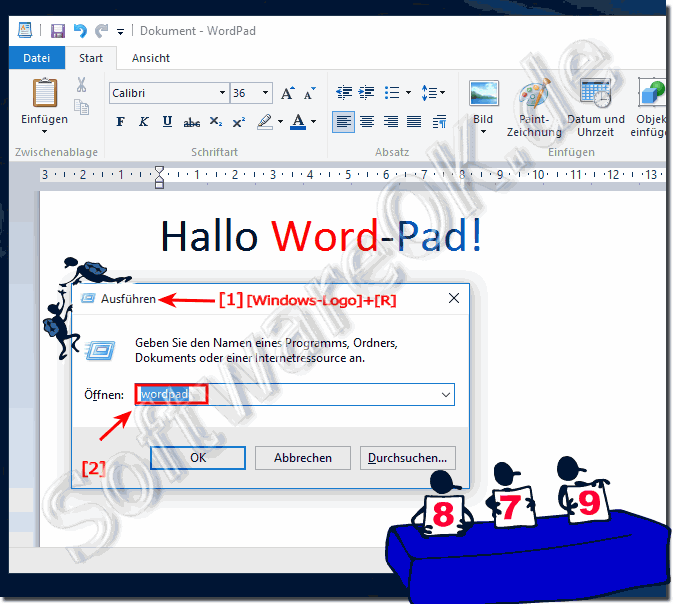The width and height of the screenshot is (673, 604).
Task: Open the line spacing dropdown
Action: tap(433, 92)
